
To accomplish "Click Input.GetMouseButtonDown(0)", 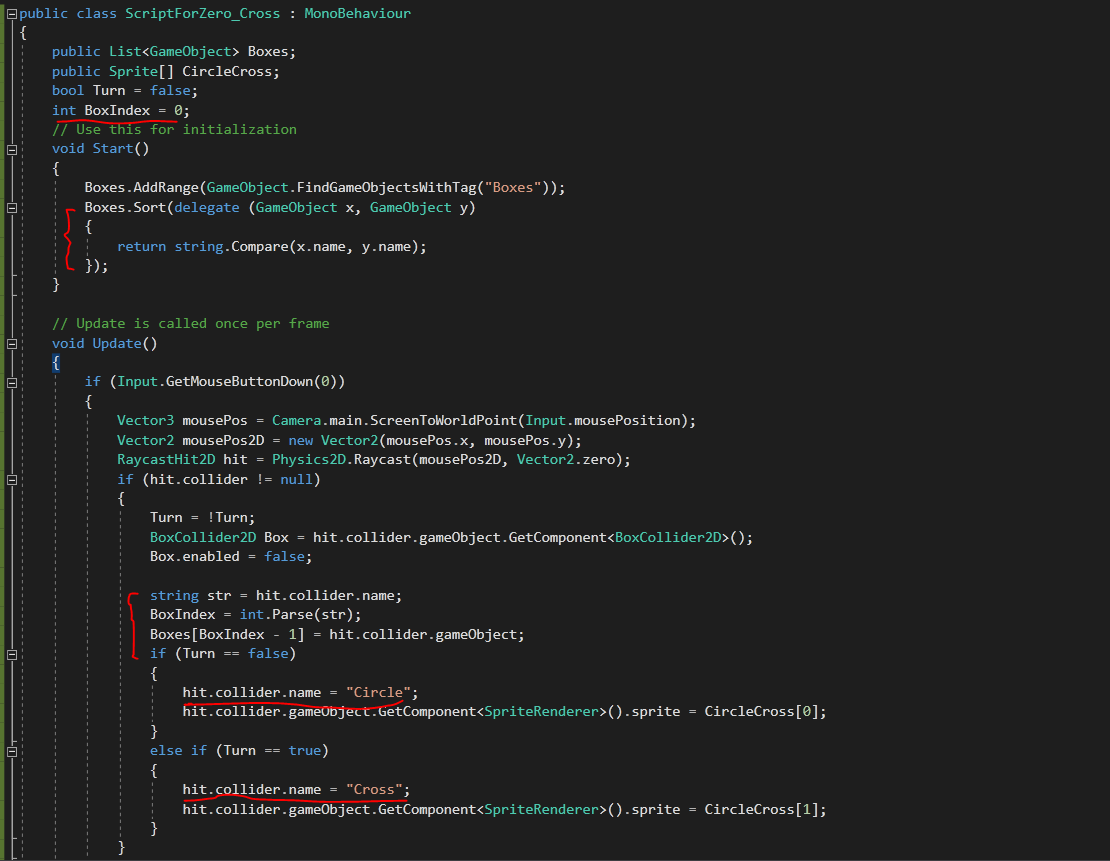I will pyautogui.click(x=227, y=382).
